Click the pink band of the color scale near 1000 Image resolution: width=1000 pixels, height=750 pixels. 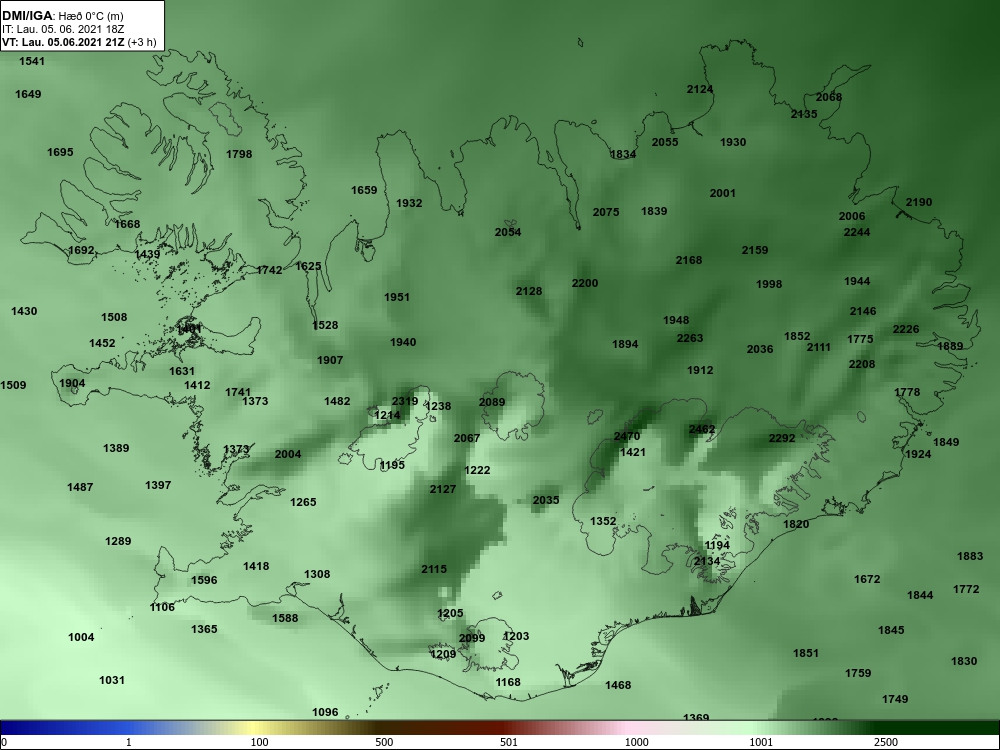(628, 728)
